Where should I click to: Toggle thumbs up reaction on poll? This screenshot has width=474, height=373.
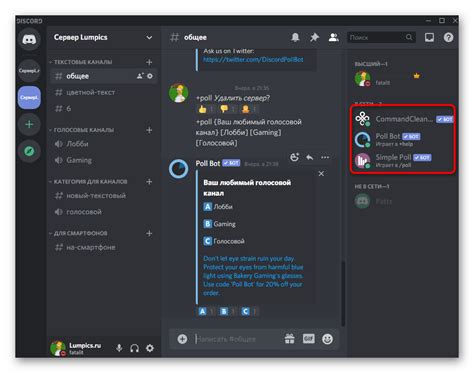click(206, 109)
